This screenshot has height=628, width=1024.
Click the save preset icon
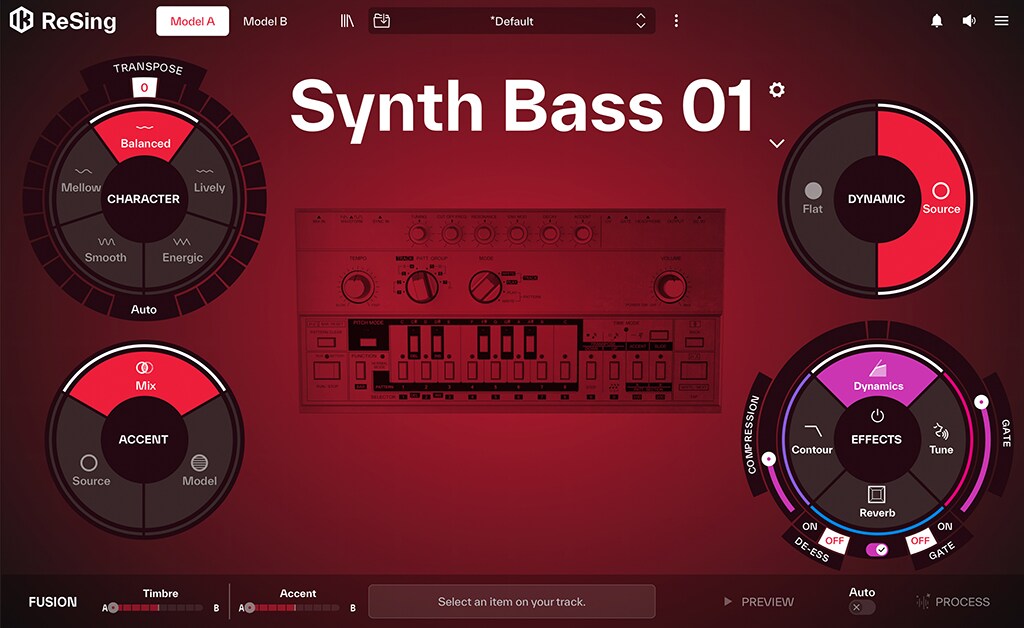[x=381, y=21]
